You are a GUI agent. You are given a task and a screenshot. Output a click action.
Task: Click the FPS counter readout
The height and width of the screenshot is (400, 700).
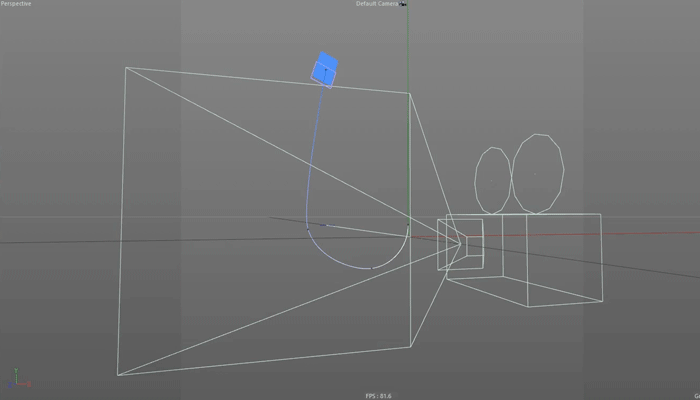pyautogui.click(x=378, y=396)
